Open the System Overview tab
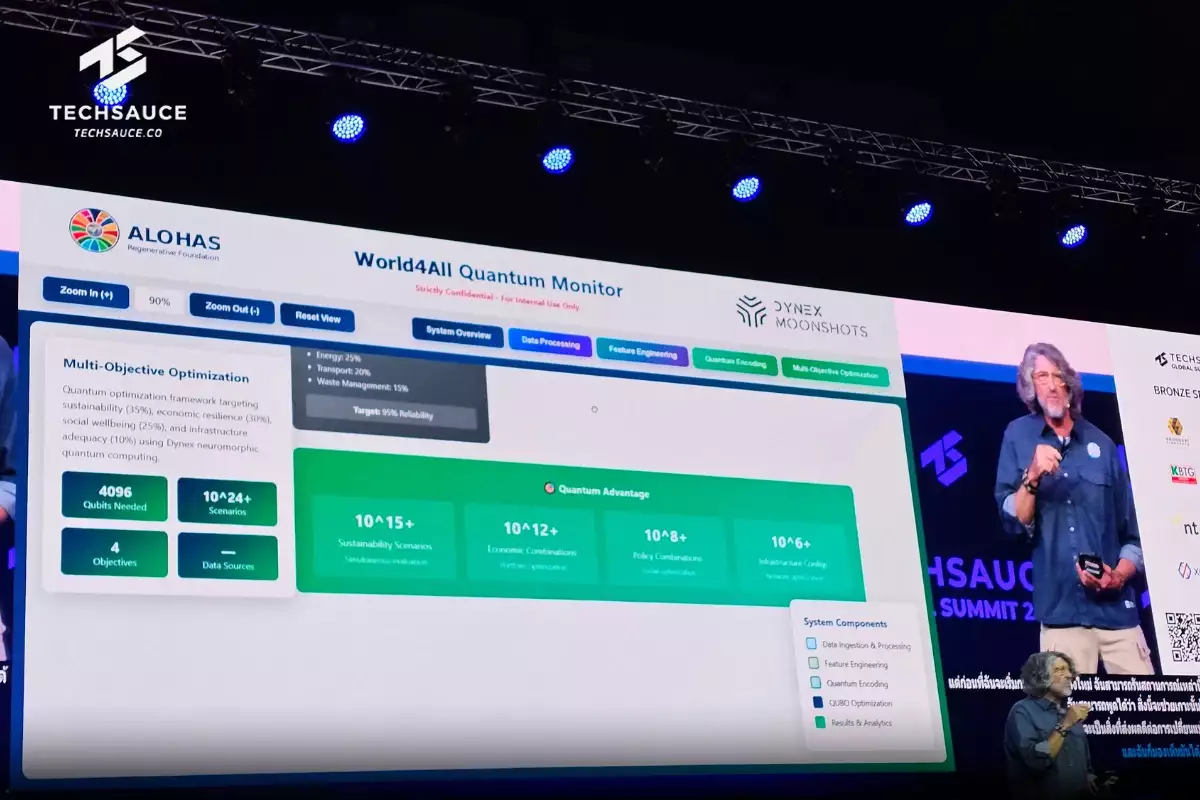 click(x=458, y=333)
